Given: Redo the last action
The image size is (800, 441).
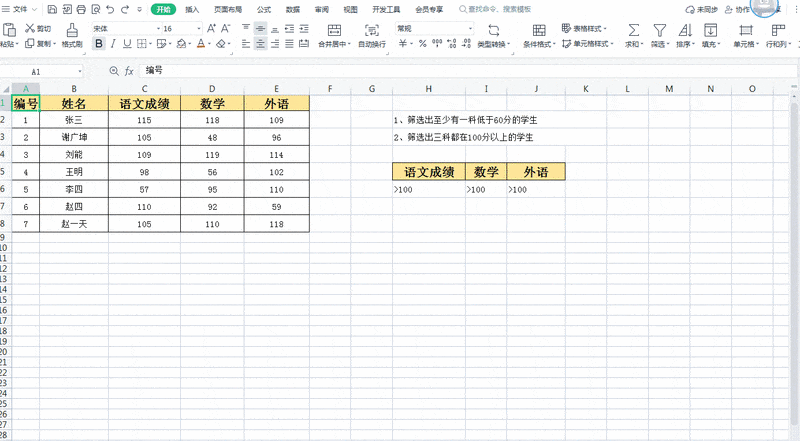Looking at the screenshot, I should coord(125,9).
